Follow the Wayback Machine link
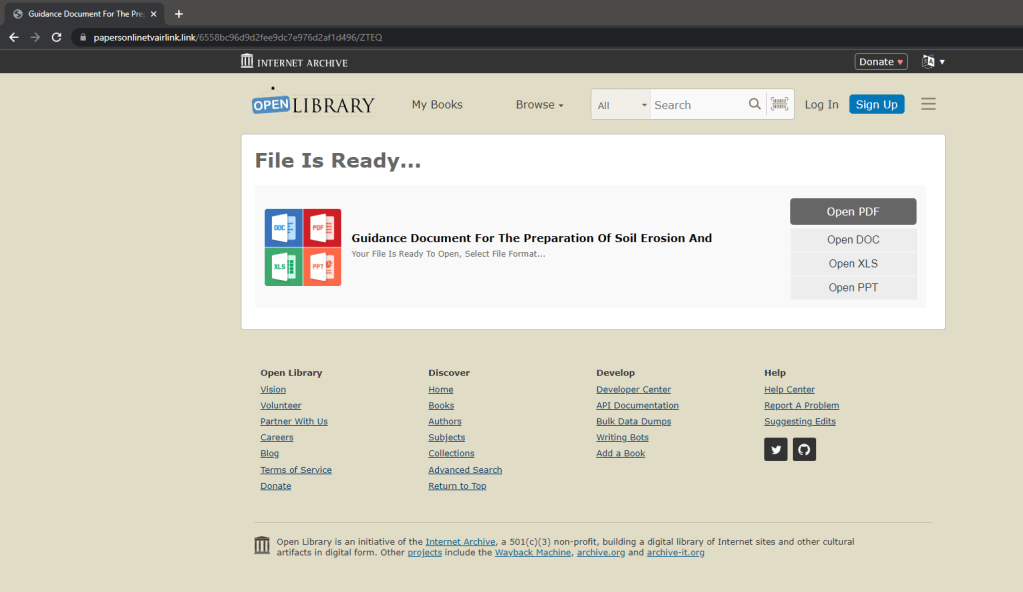 [533, 552]
